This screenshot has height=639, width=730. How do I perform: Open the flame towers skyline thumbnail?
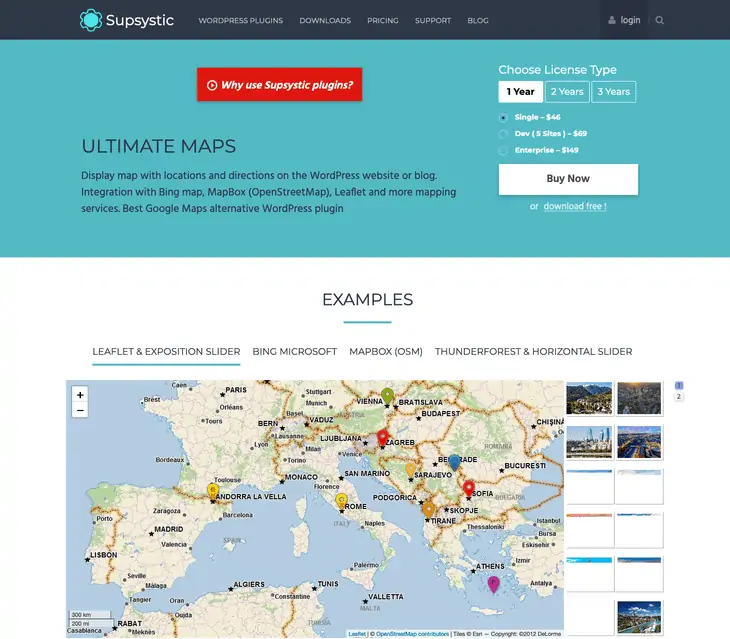(589, 442)
